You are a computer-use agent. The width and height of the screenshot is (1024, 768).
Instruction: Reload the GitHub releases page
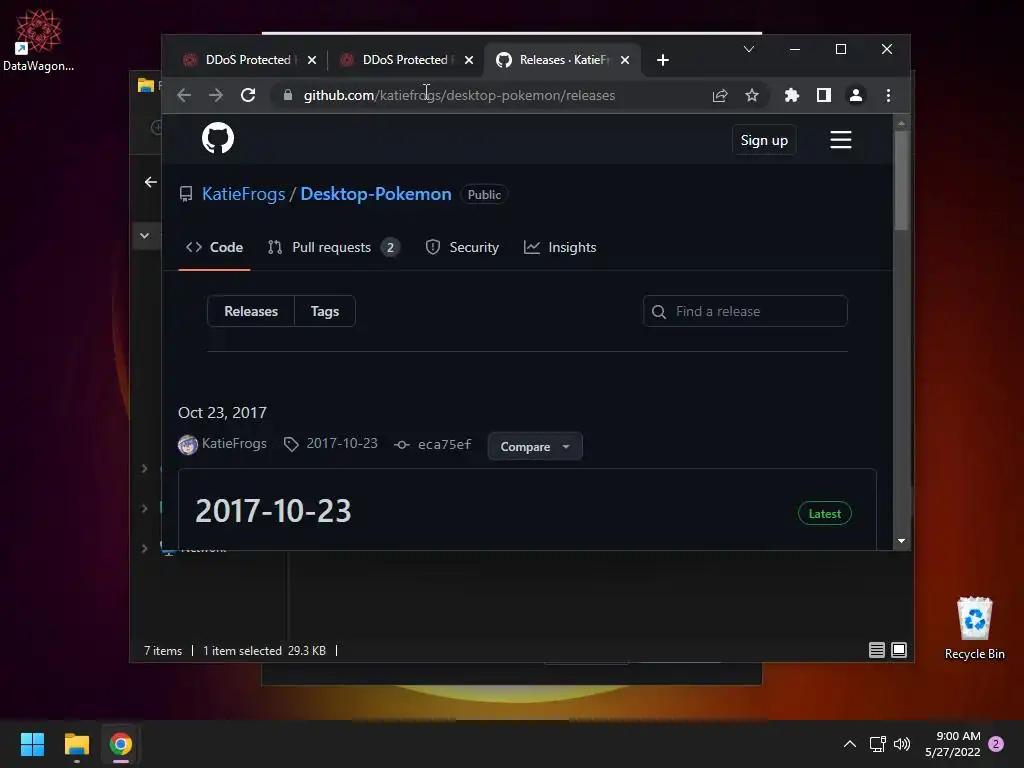(248, 95)
